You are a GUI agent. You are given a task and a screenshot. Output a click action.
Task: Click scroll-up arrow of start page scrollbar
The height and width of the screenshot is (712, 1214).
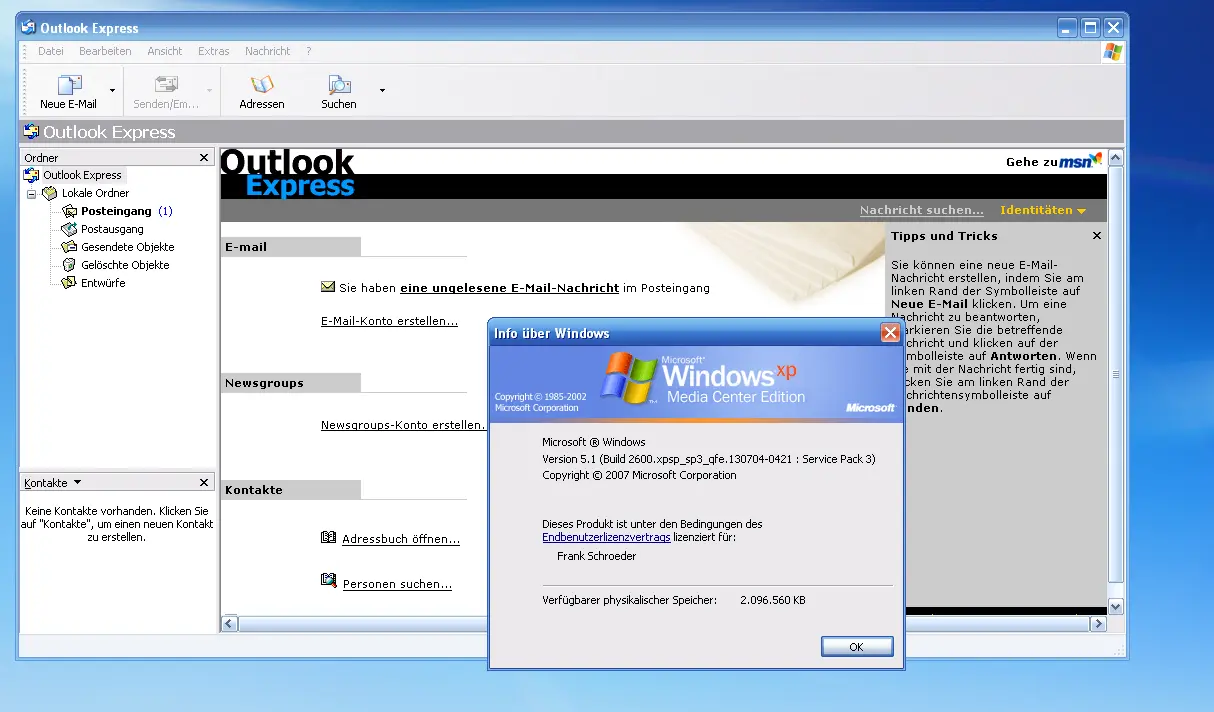[x=1116, y=158]
